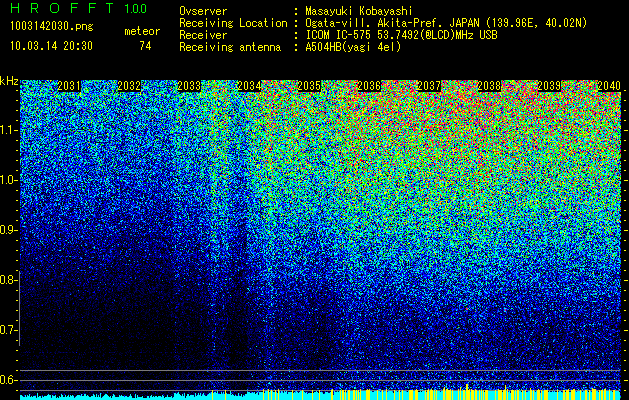Click the HROFFT 1.0.0 title text
The height and width of the screenshot is (400, 629).
click(79, 8)
